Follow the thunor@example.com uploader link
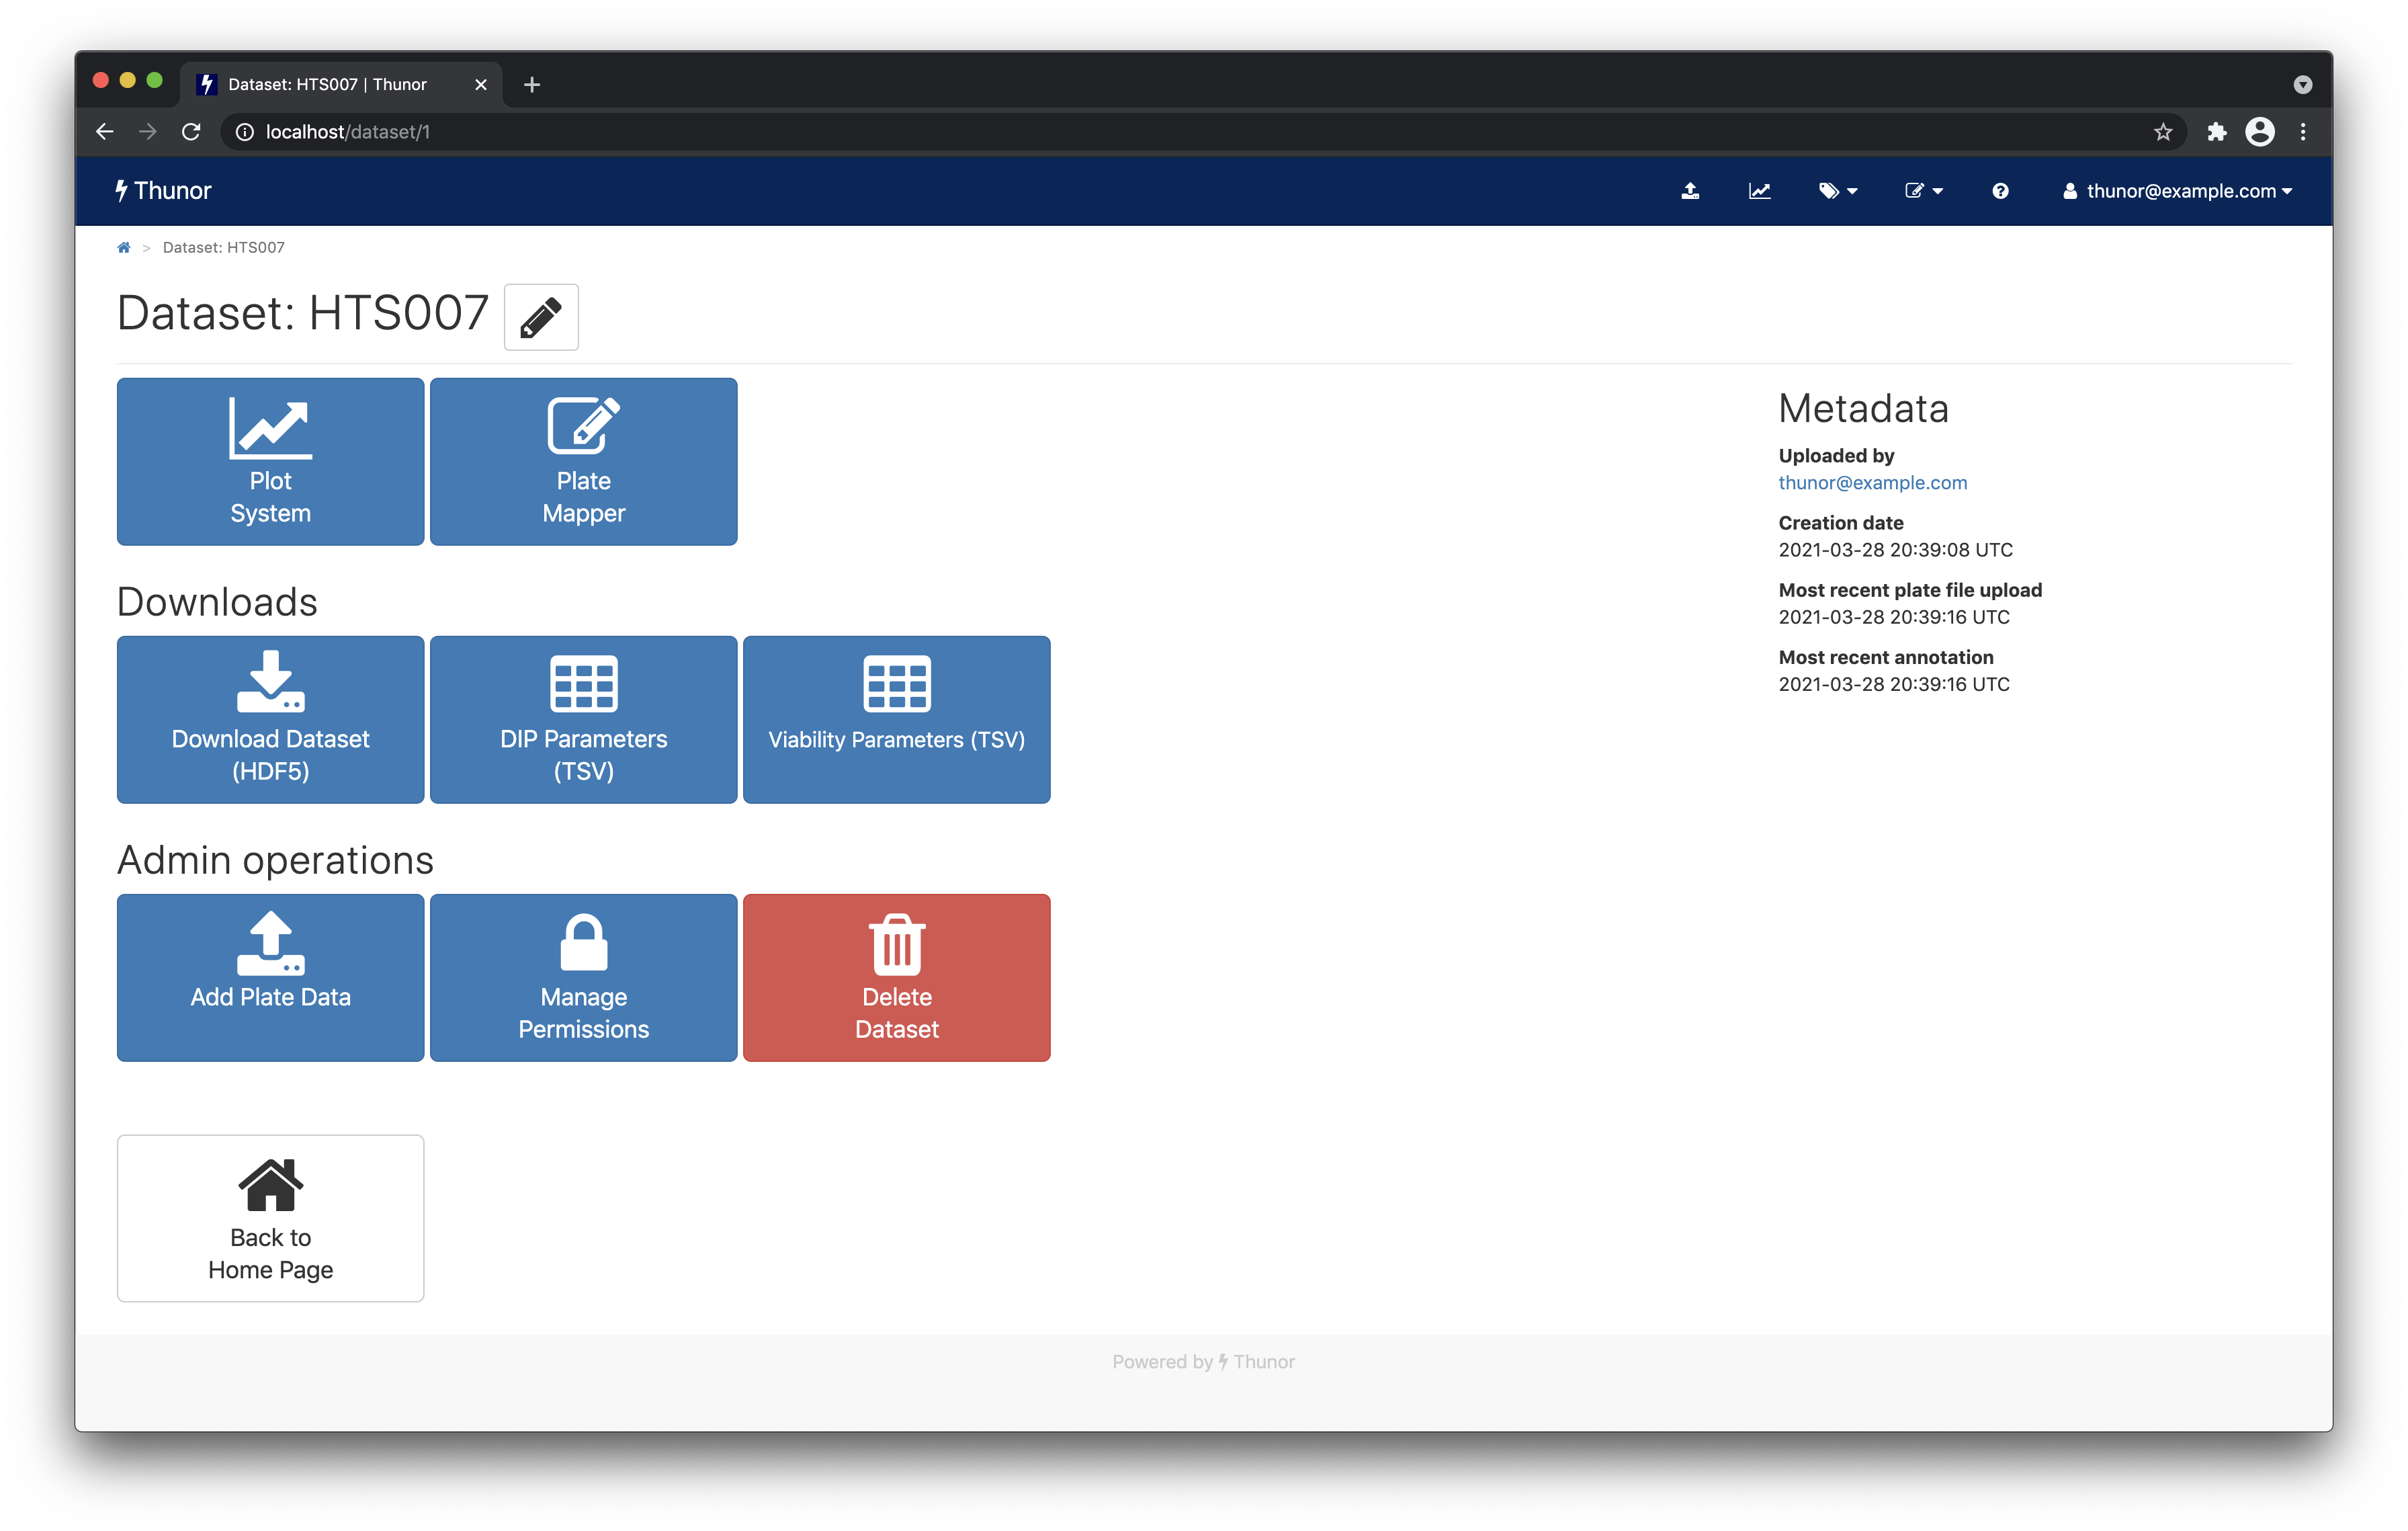The width and height of the screenshot is (2408, 1531). (1872, 482)
